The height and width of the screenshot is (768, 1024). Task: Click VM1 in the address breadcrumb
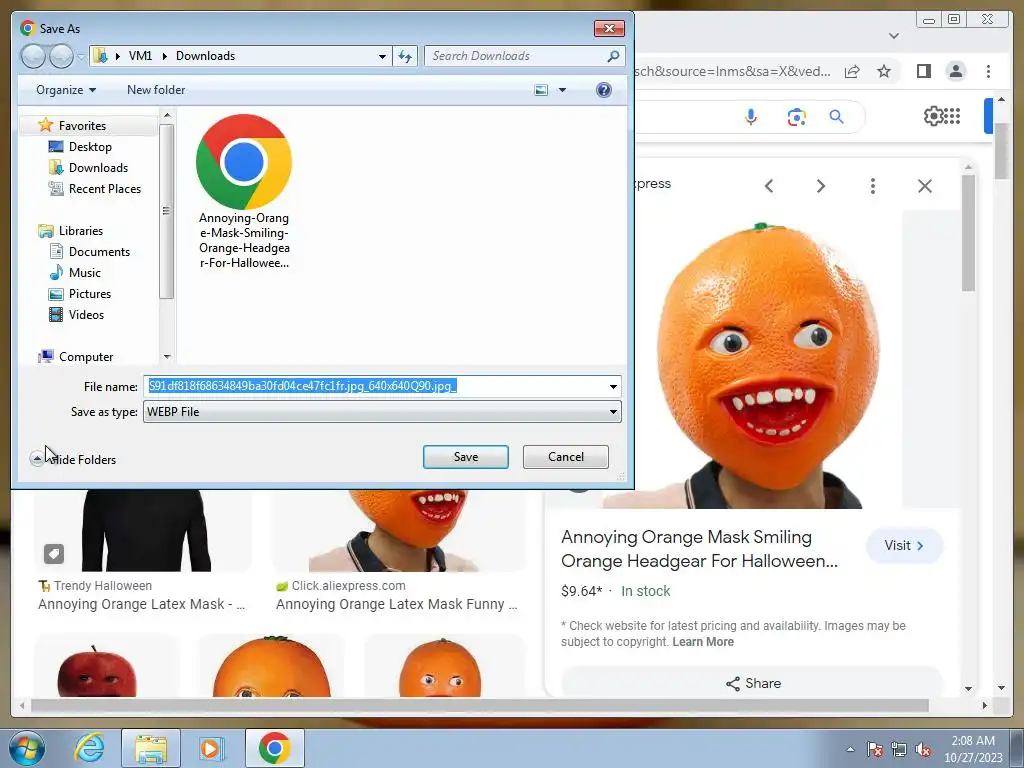point(140,56)
